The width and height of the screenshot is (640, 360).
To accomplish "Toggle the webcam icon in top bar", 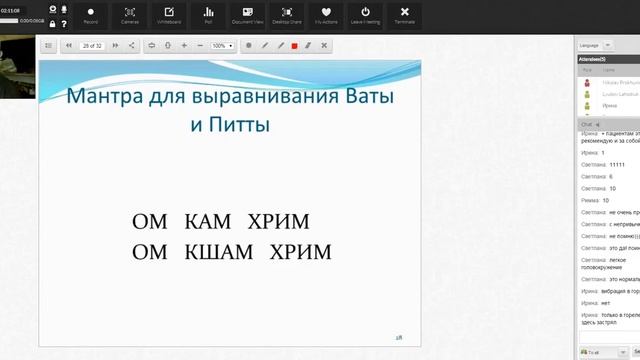I will 53,9.
